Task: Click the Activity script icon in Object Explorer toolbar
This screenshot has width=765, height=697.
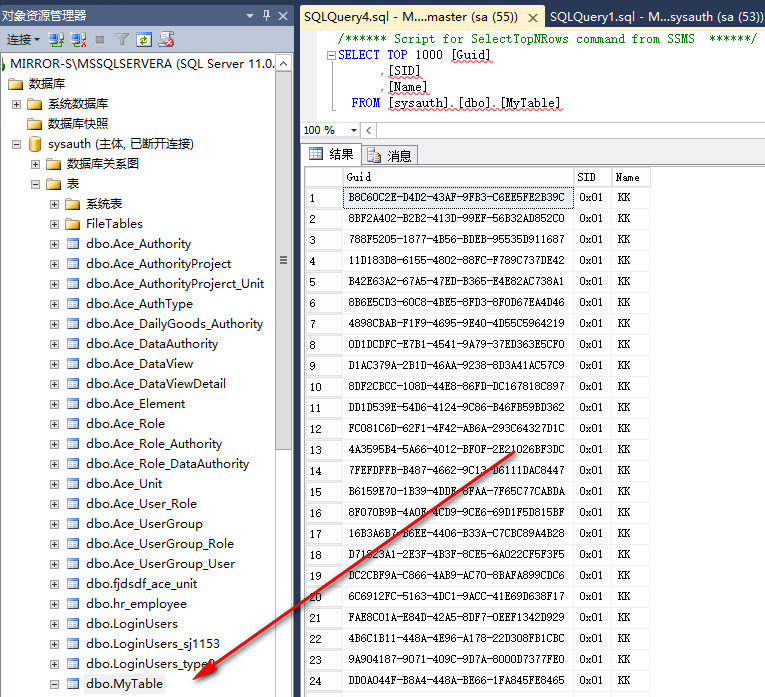Action: pos(166,40)
